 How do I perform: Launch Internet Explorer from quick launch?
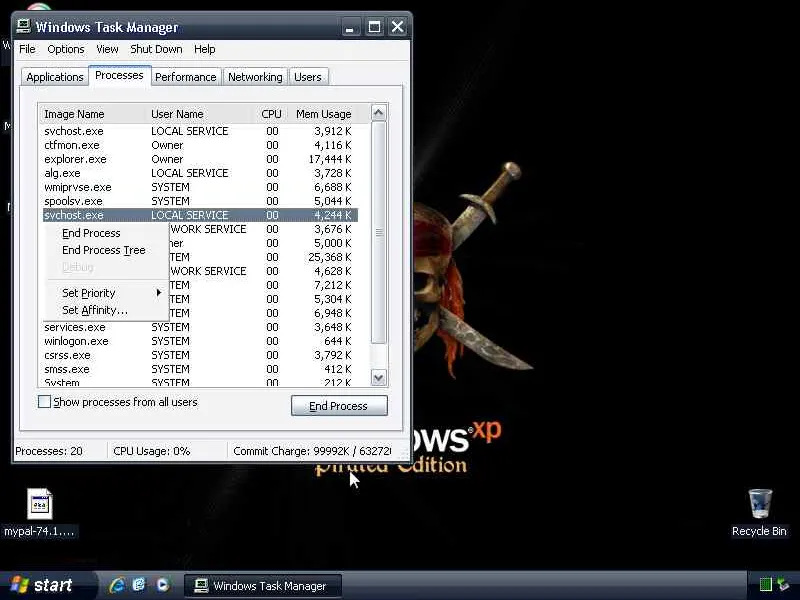[117, 585]
